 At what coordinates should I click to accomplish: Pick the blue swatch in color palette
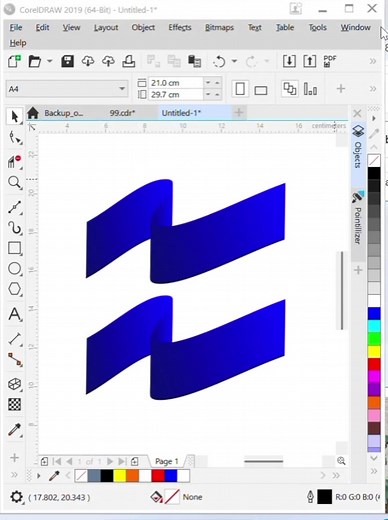pos(374,314)
